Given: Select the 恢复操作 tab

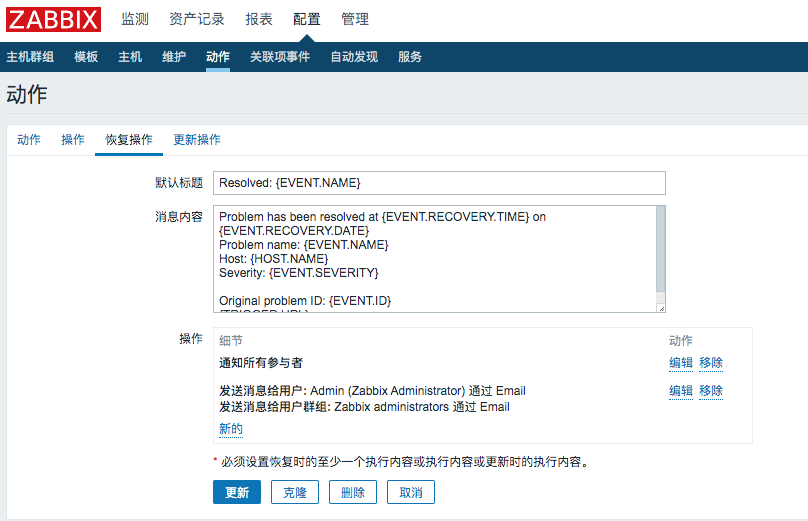Looking at the screenshot, I should [129, 140].
